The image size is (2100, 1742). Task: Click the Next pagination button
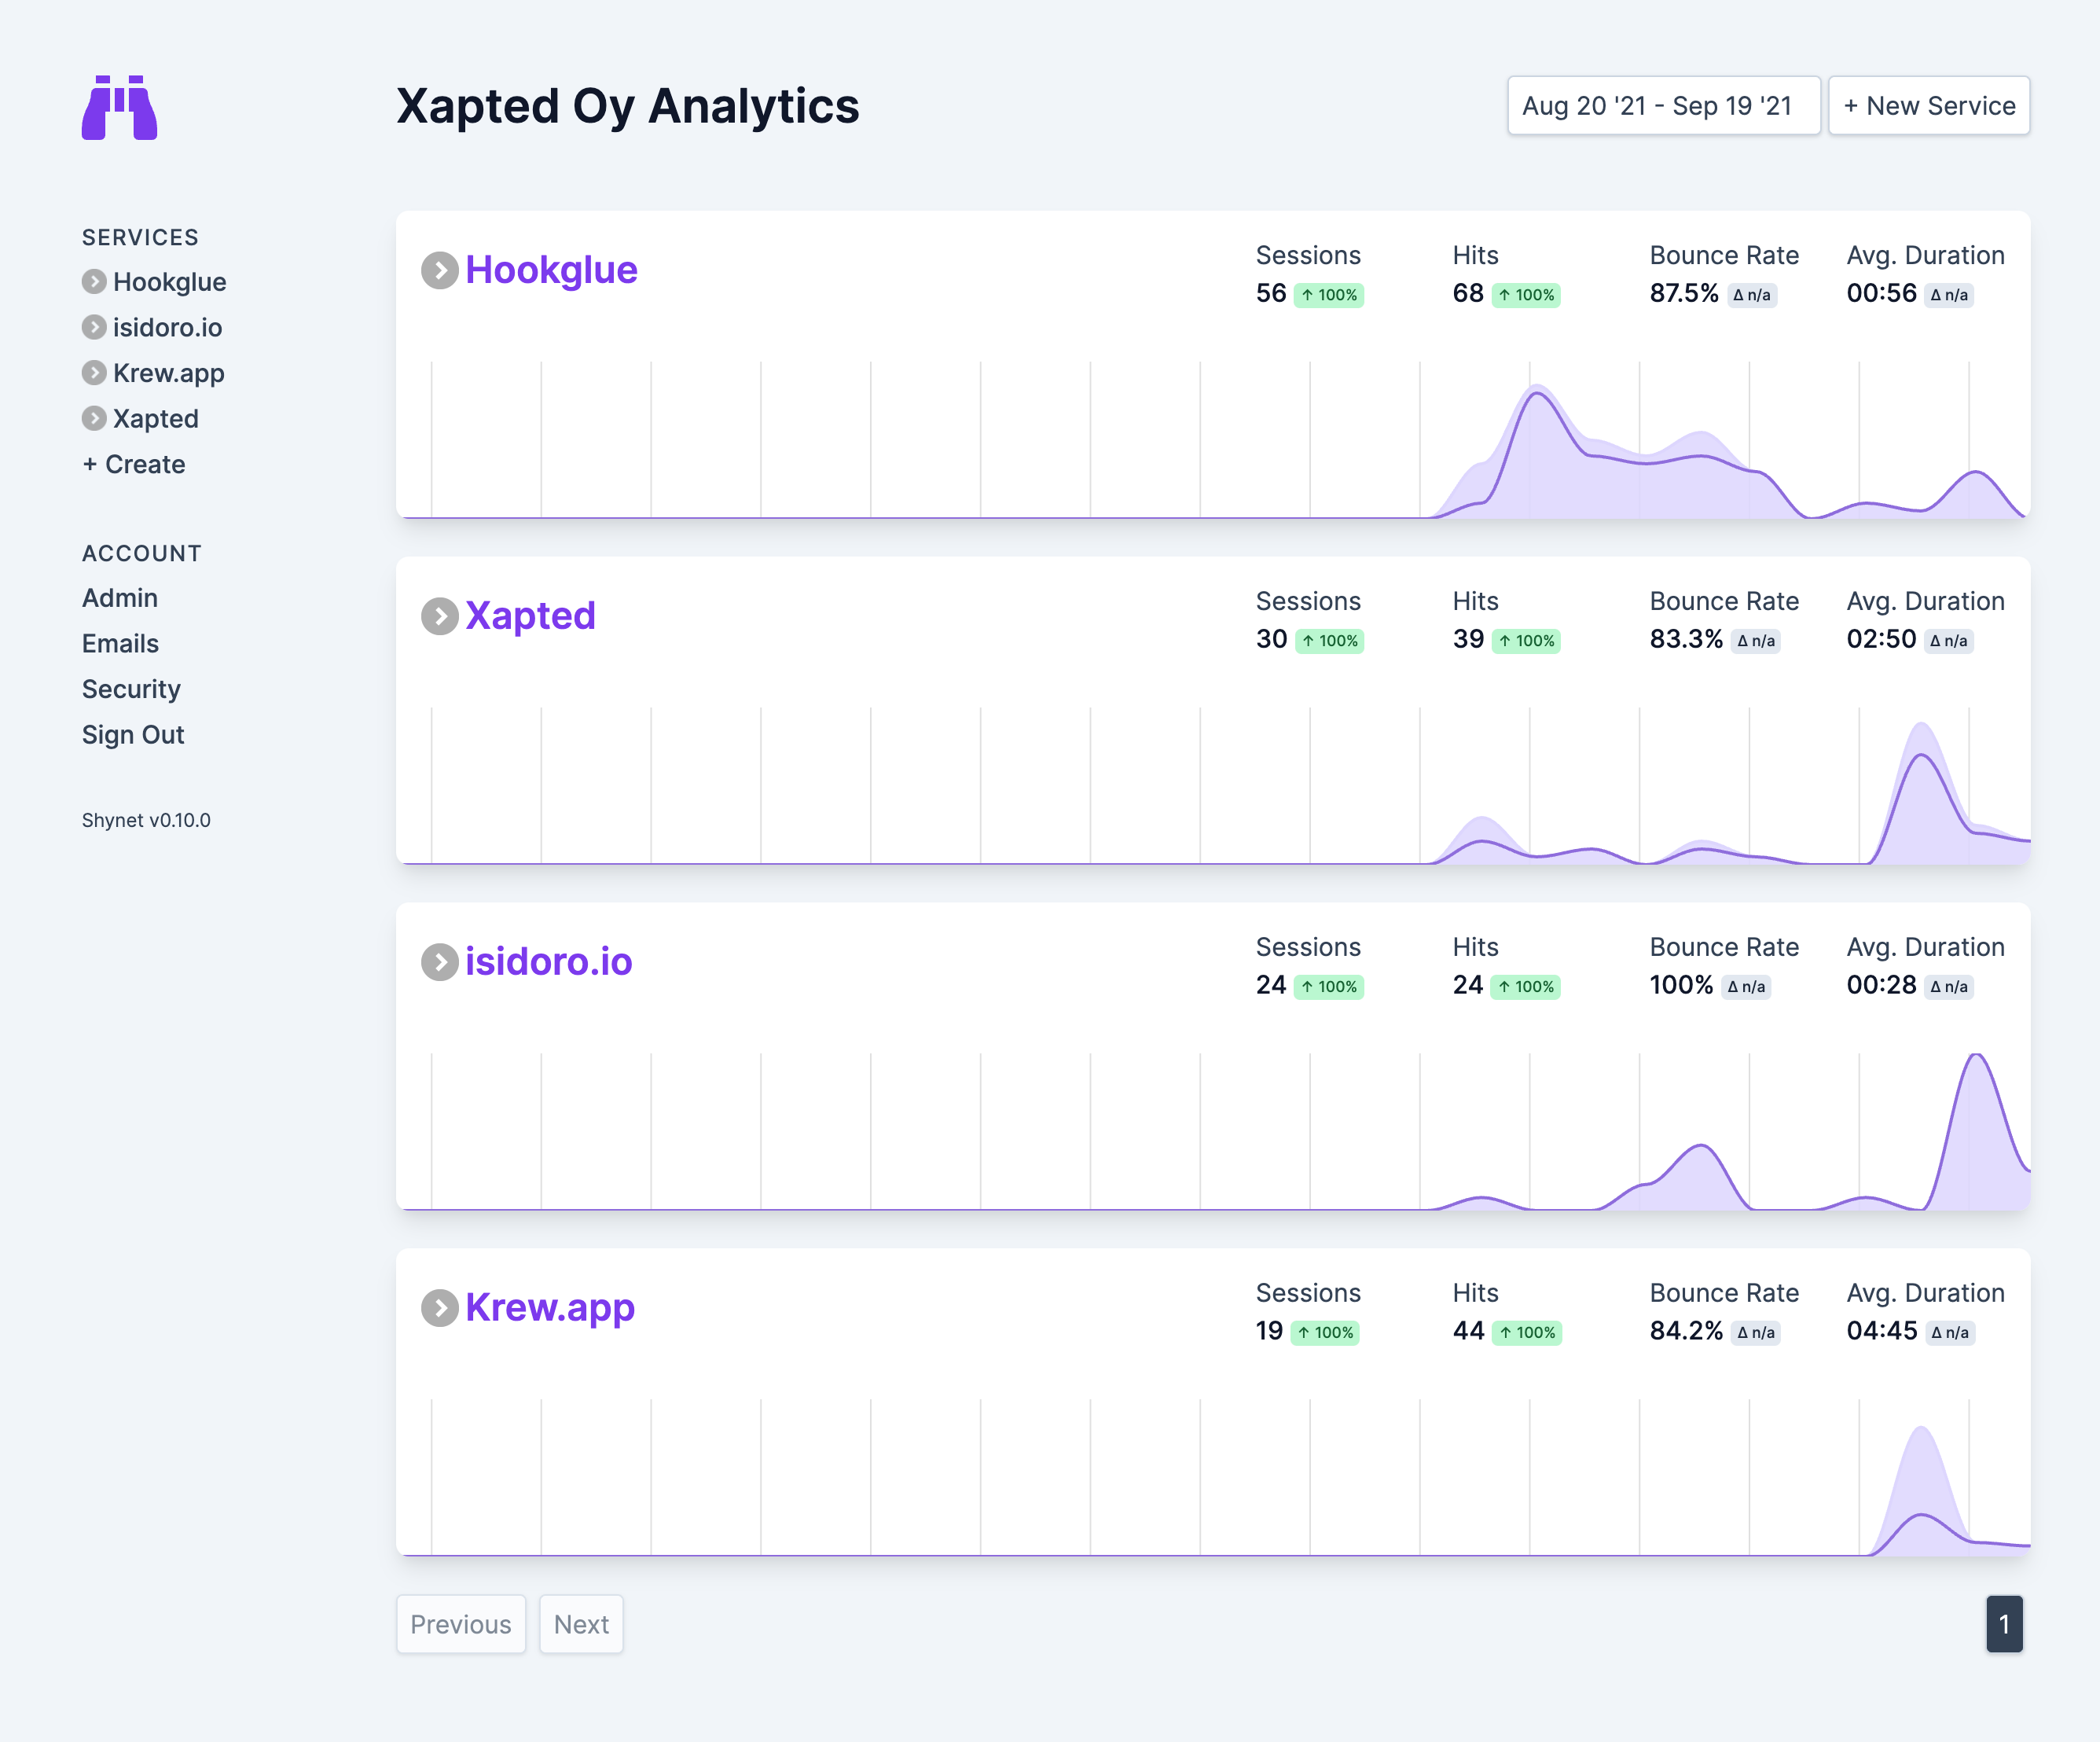tap(581, 1624)
